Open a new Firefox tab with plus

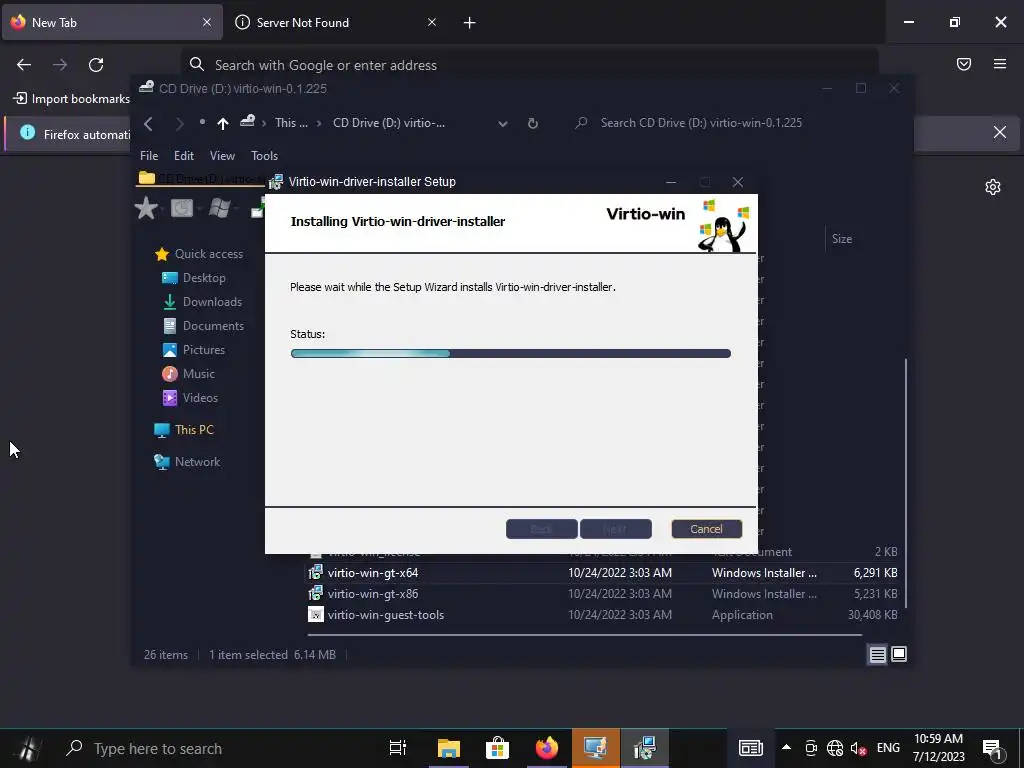[470, 23]
